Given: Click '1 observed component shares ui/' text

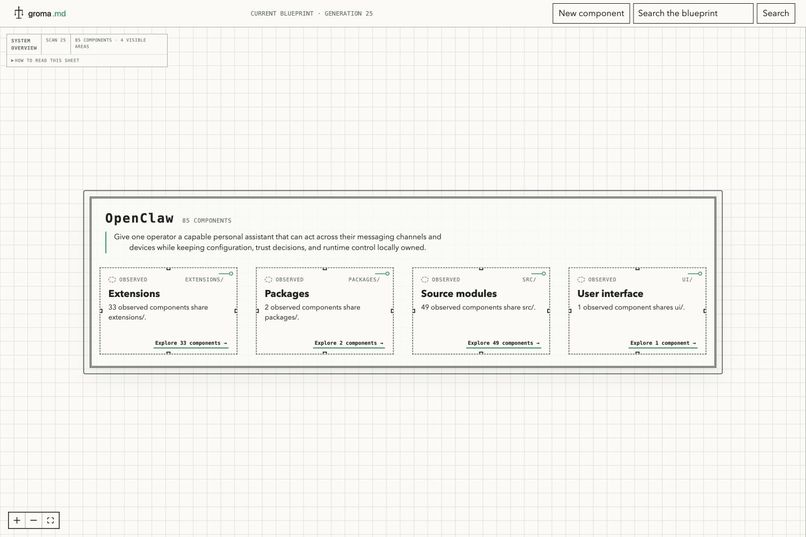Looking at the screenshot, I should (x=631, y=307).
